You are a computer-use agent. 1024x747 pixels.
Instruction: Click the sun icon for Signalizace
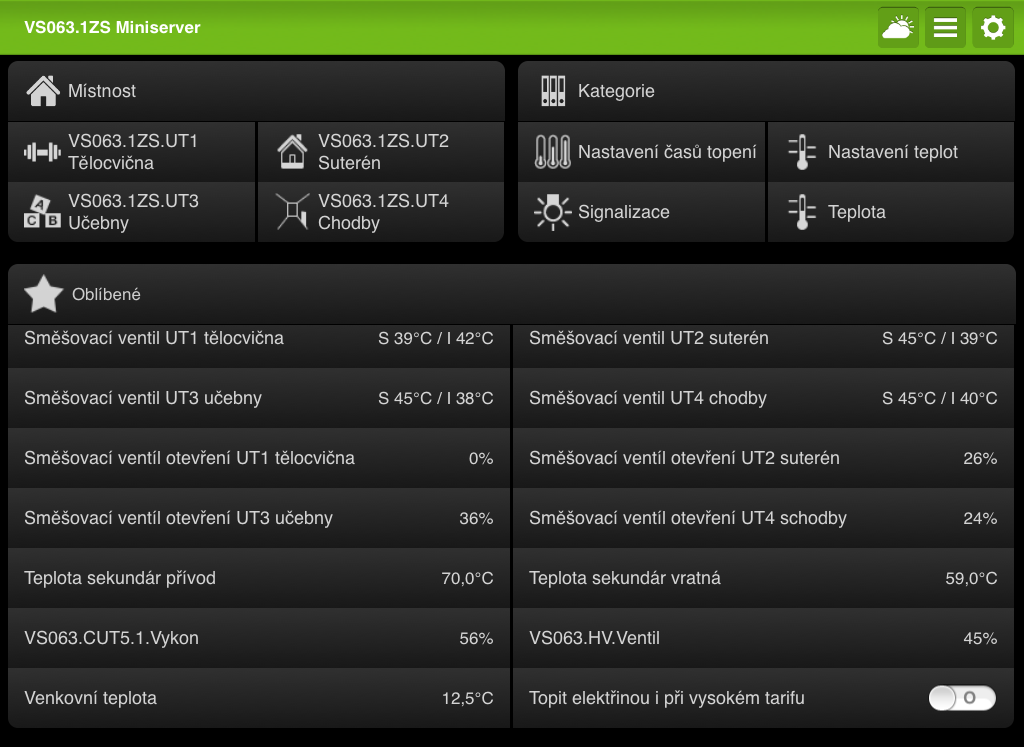click(x=552, y=212)
